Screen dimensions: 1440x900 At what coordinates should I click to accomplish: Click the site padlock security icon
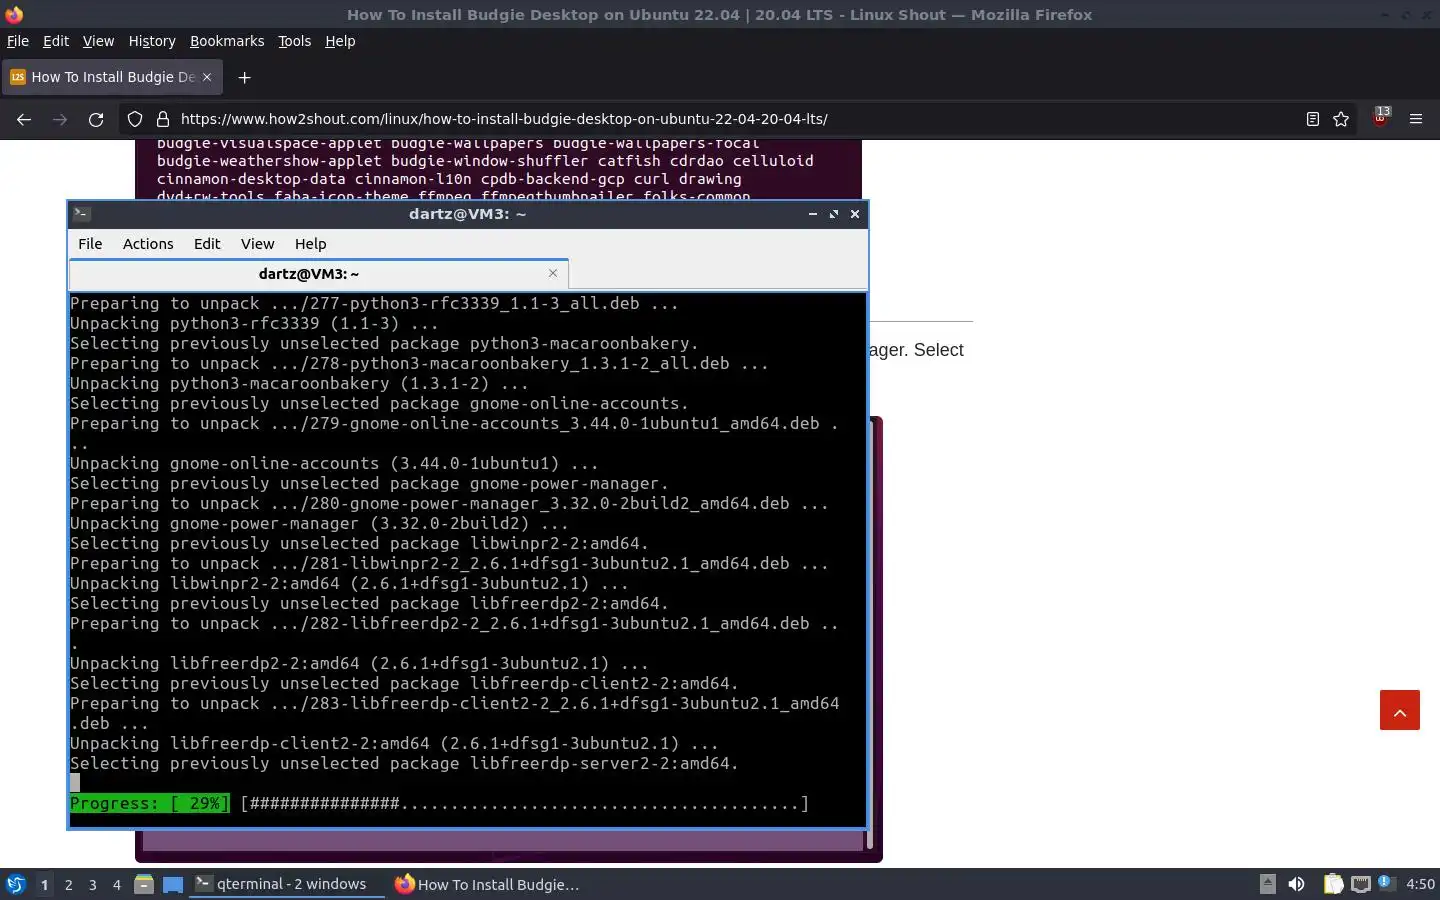pos(162,119)
